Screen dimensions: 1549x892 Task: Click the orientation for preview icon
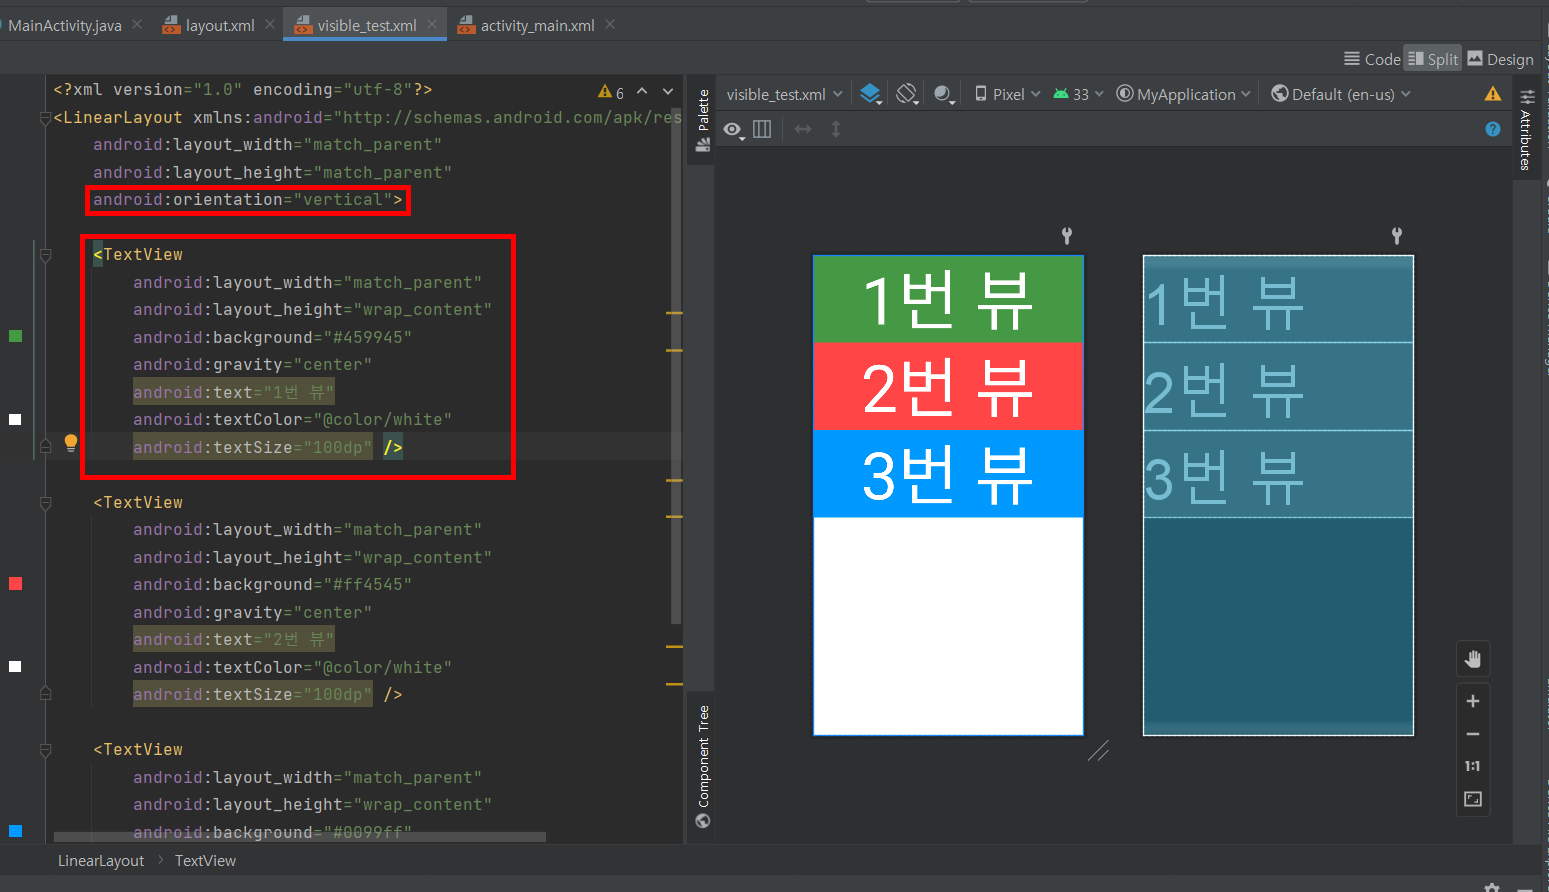pyautogui.click(x=906, y=94)
